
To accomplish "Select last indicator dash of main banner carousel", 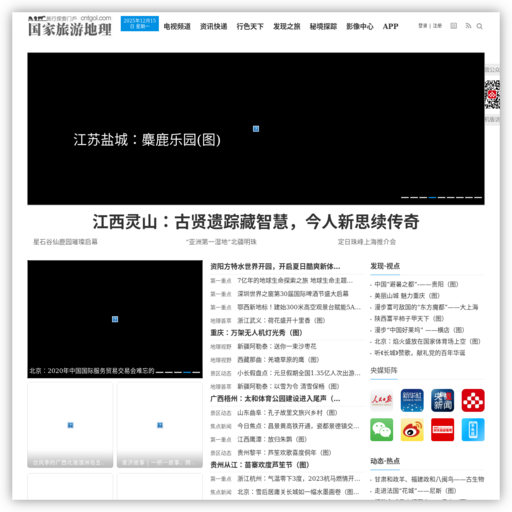I will 478,197.
